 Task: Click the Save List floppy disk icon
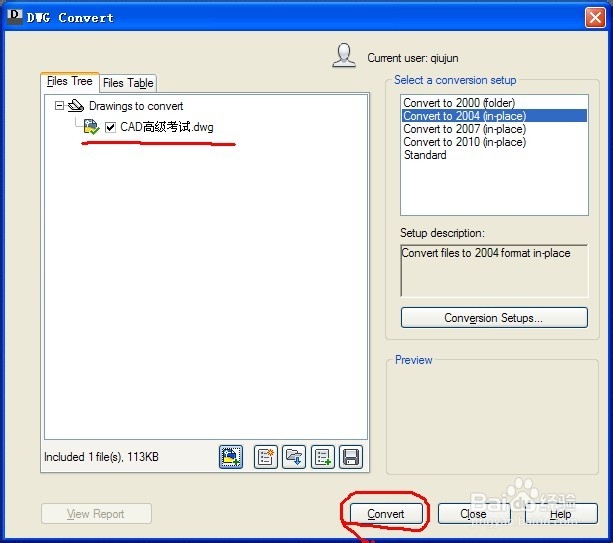pos(351,457)
